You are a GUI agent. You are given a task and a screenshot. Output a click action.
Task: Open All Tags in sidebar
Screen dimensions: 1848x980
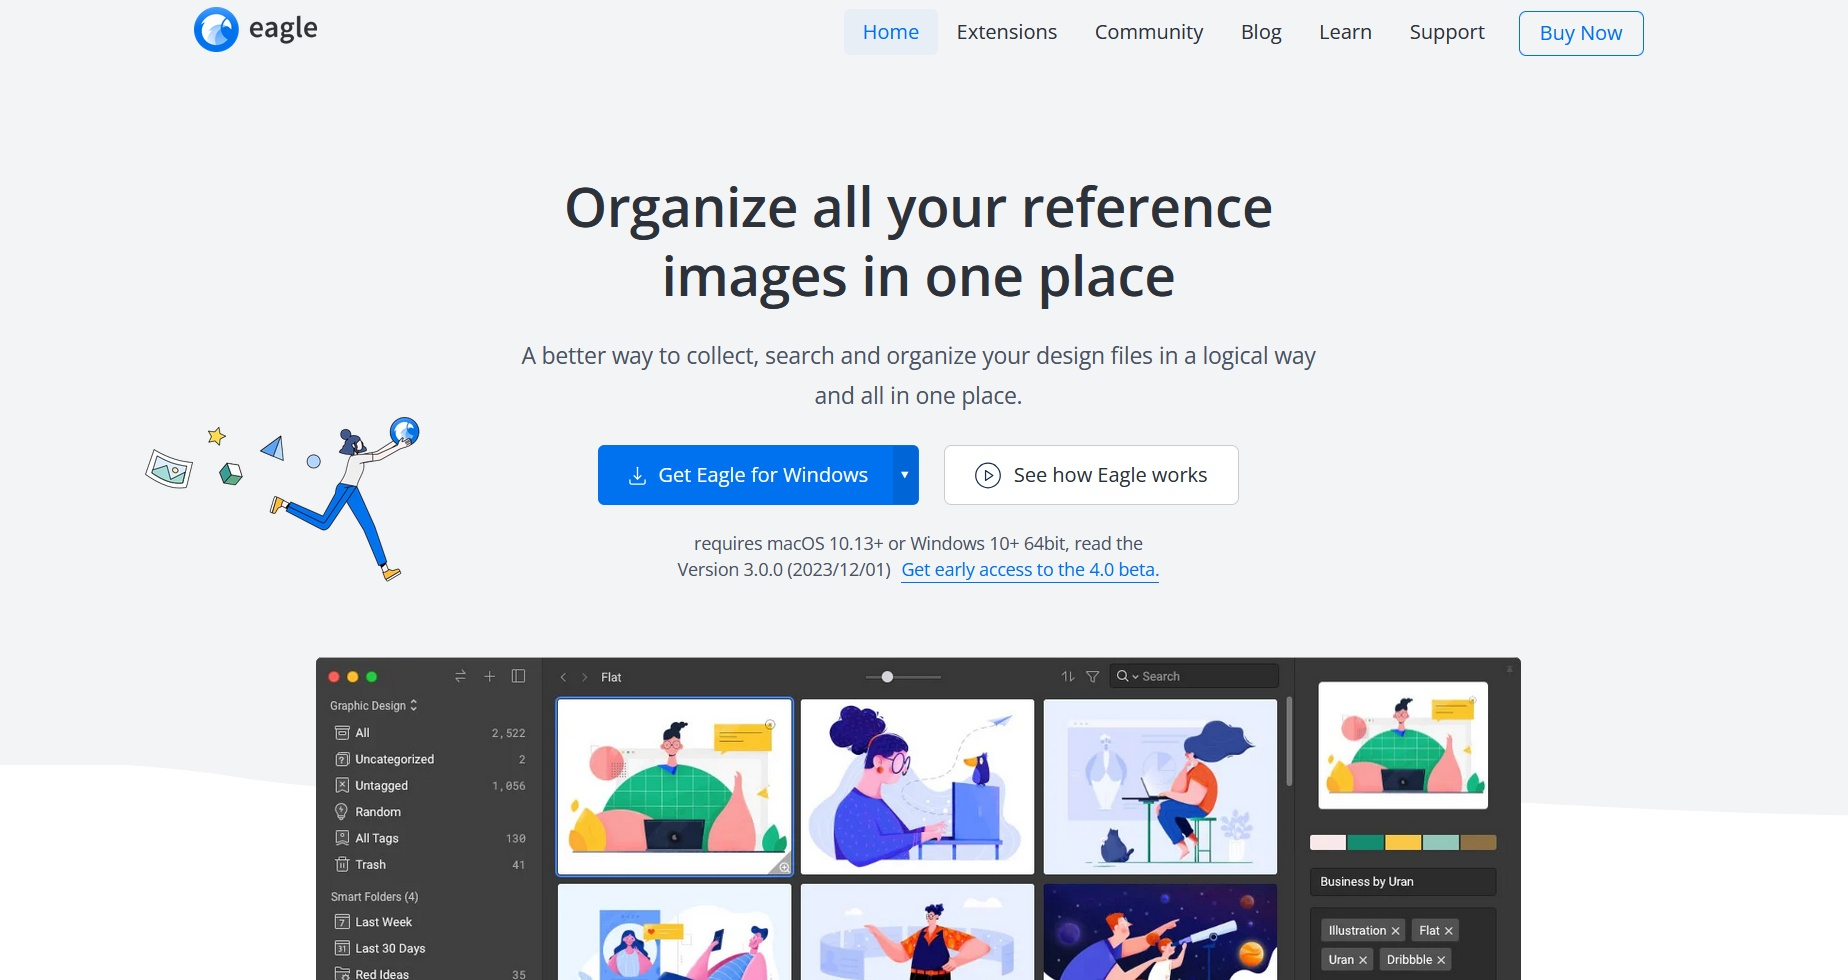tap(428, 838)
